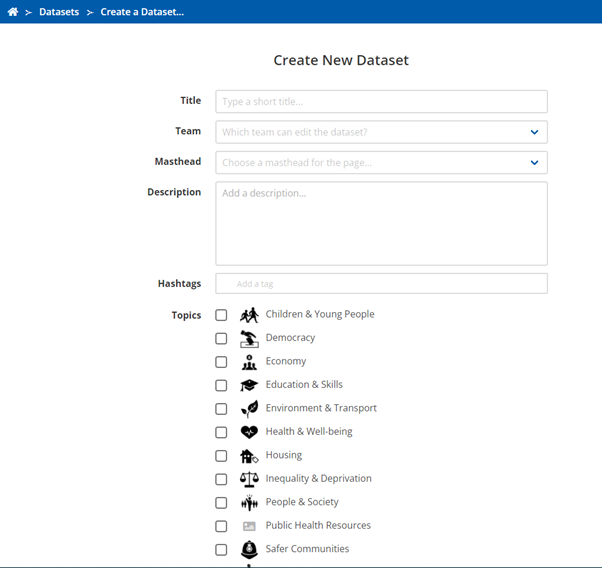Select the Public Health Resources checkbox
Screen dimensions: 602x568
221,526
